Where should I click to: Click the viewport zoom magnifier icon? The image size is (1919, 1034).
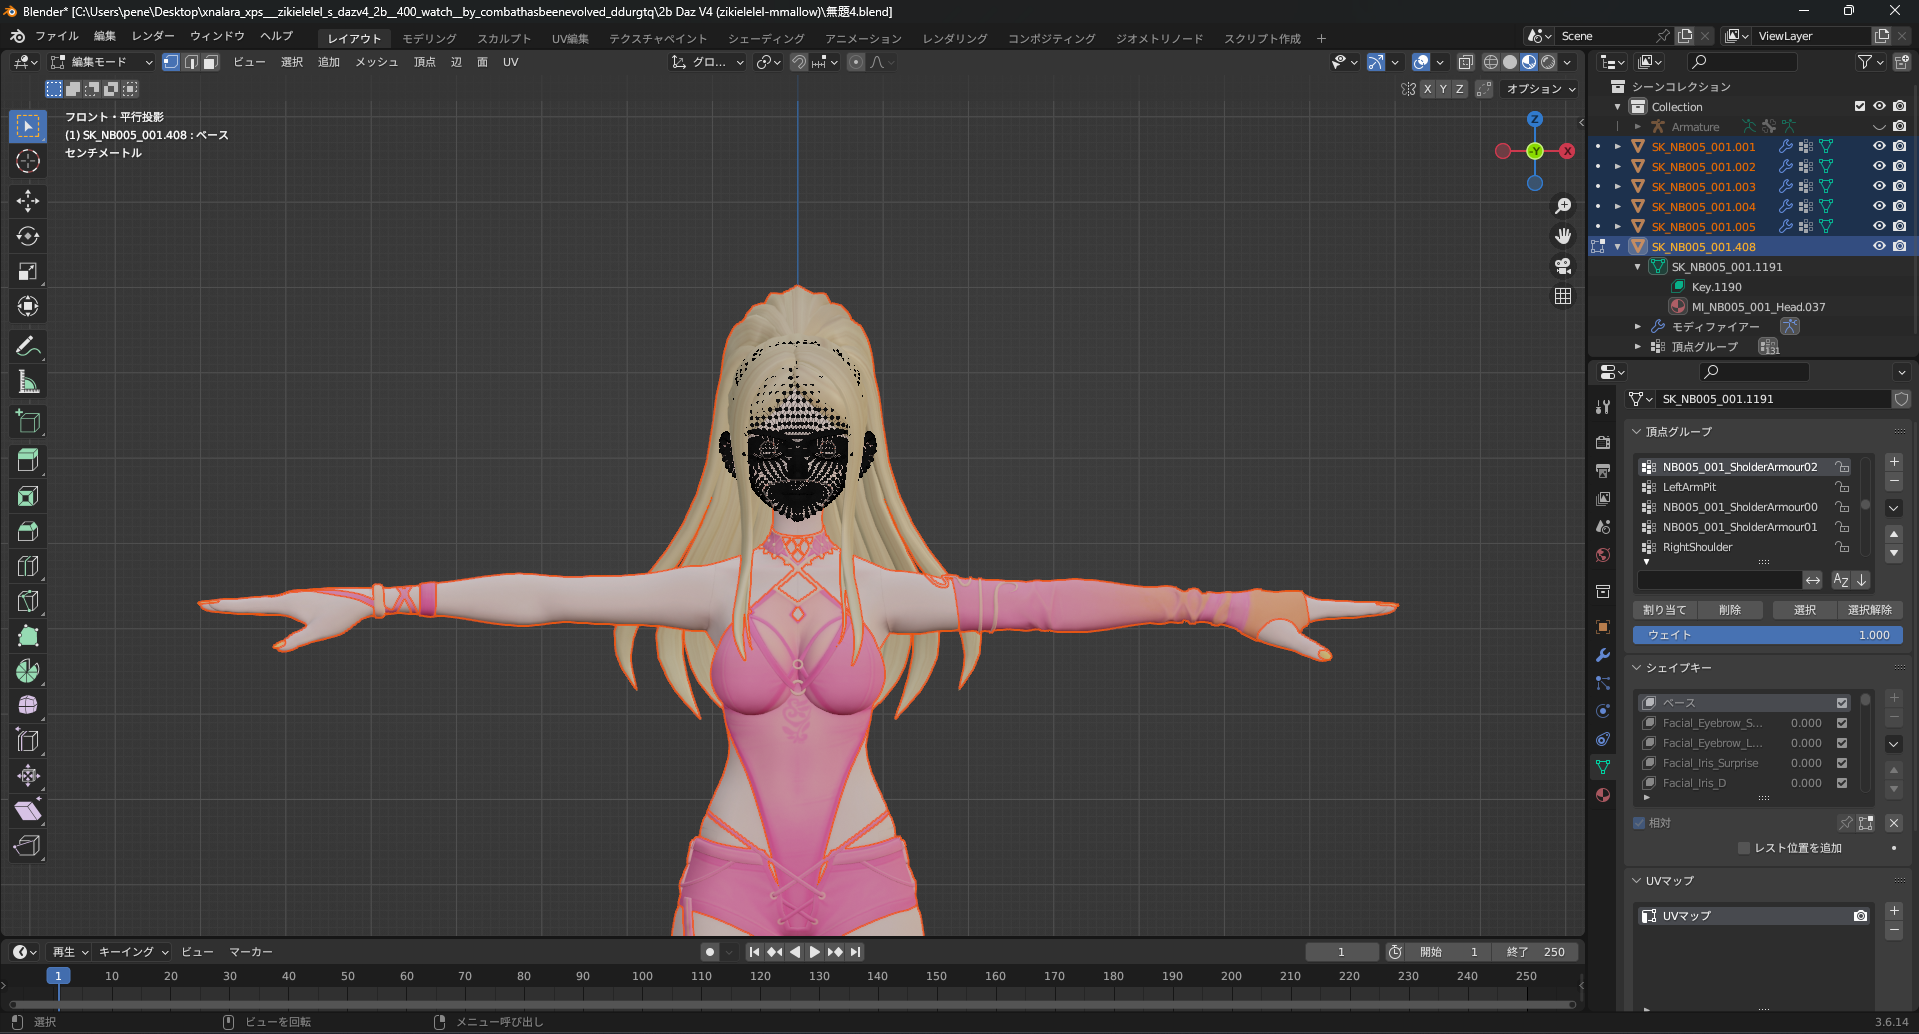click(x=1563, y=206)
